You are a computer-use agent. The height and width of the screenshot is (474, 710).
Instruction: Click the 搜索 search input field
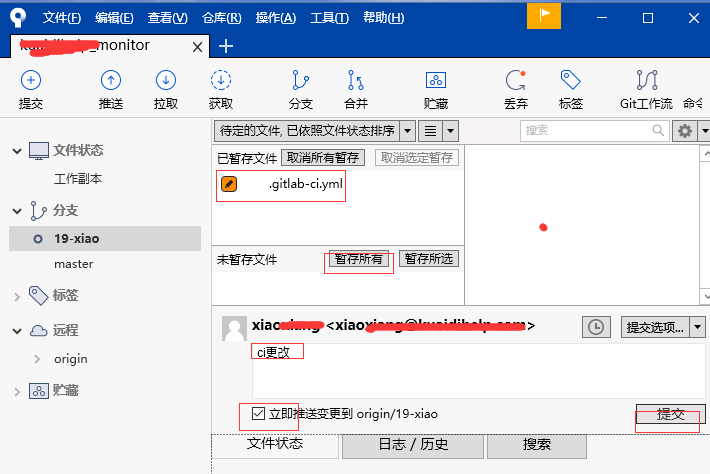pyautogui.click(x=595, y=131)
